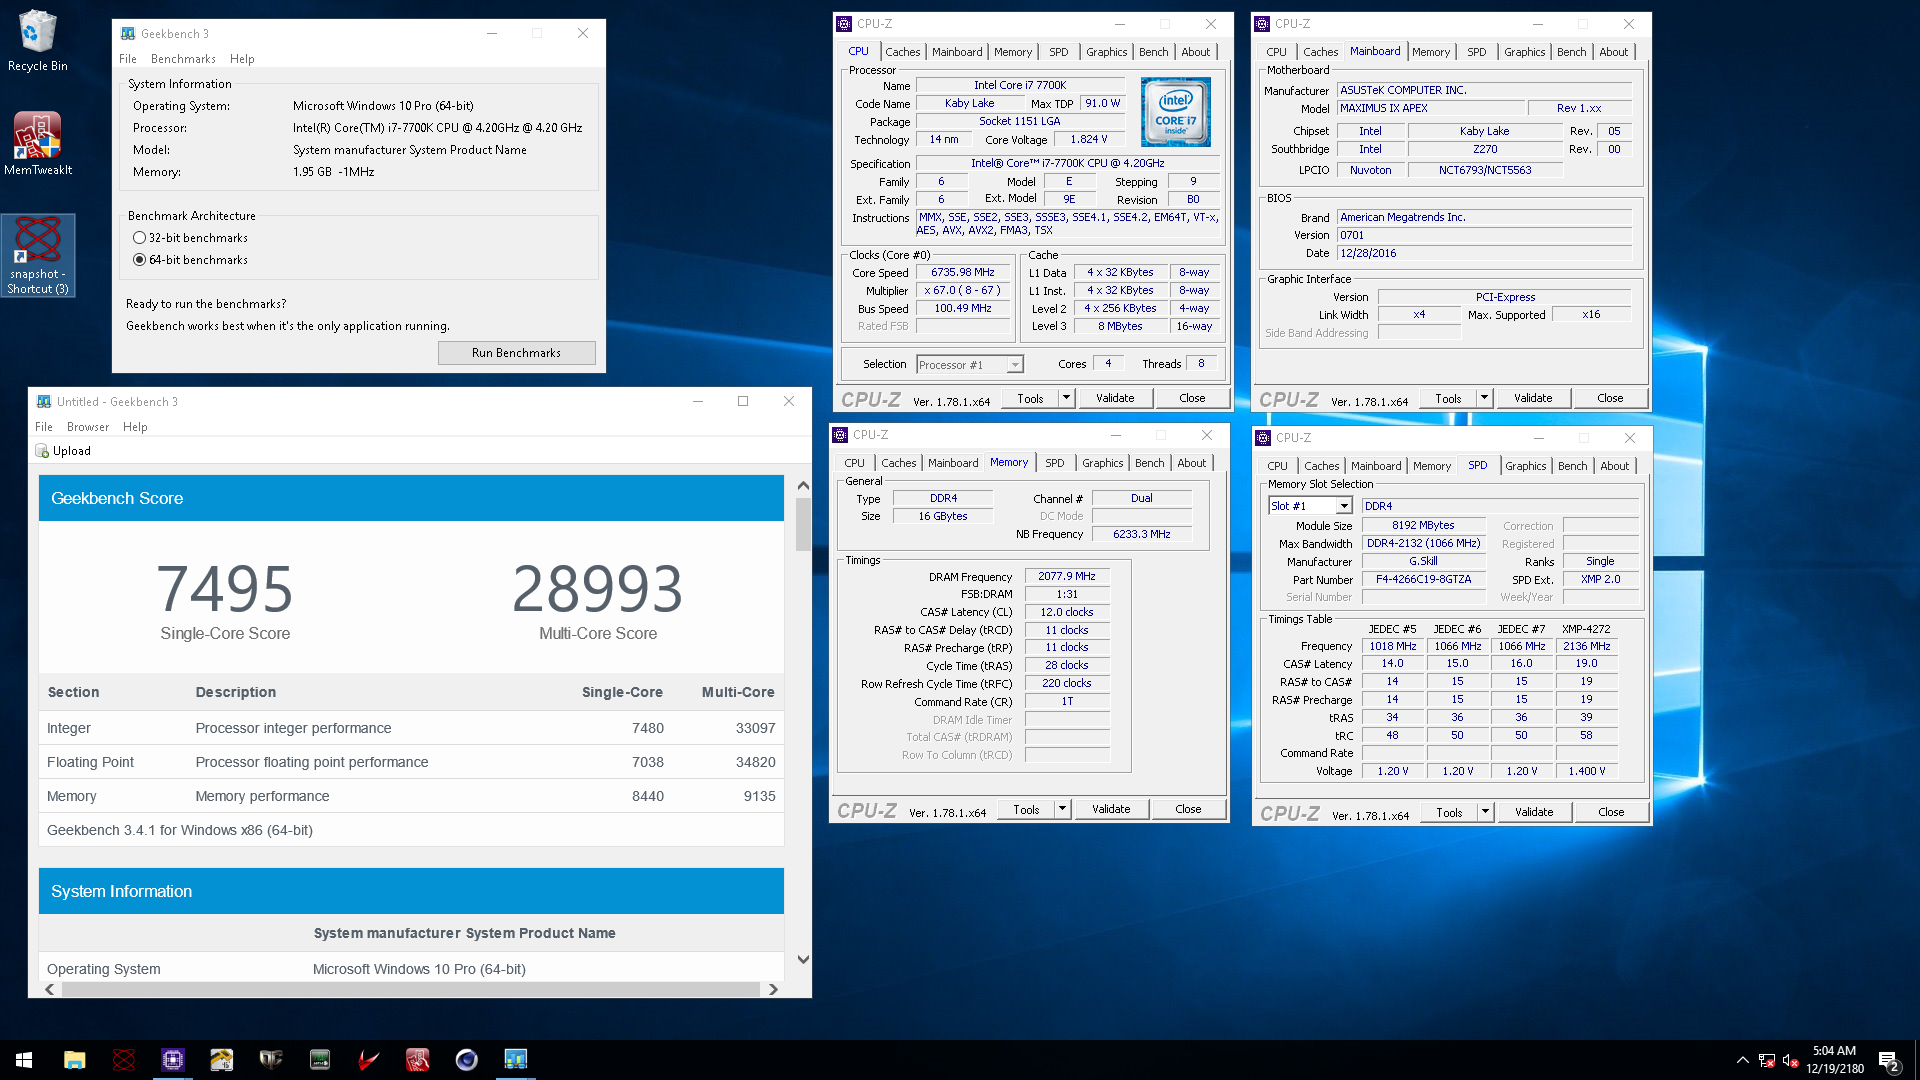This screenshot has width=1920, height=1080.
Task: Click the red checkmark swoosh taskbar icon
Action: (369, 1060)
